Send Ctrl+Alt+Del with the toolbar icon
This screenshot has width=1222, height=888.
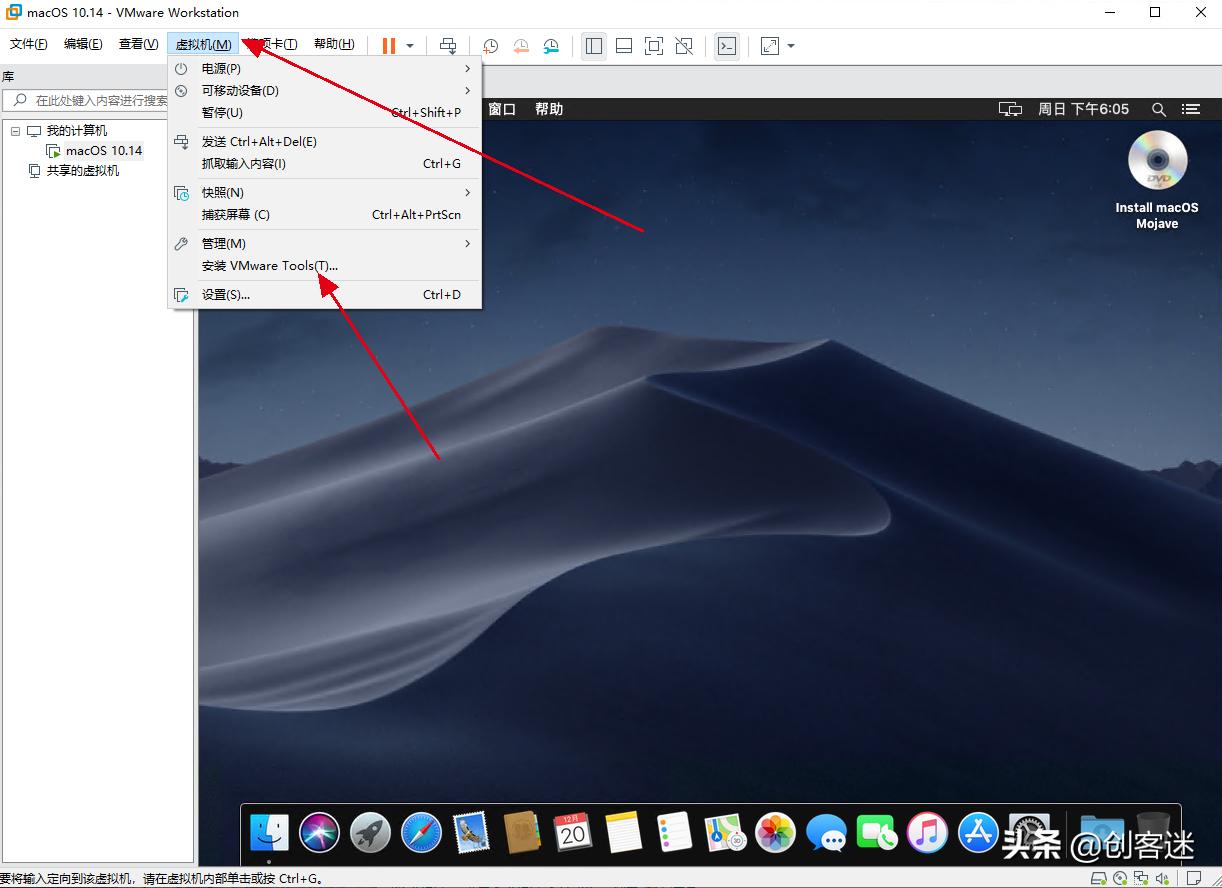[448, 45]
